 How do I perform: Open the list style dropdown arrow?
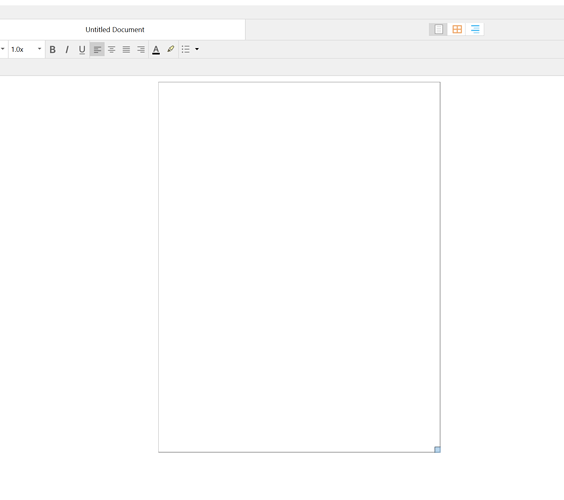[197, 49]
